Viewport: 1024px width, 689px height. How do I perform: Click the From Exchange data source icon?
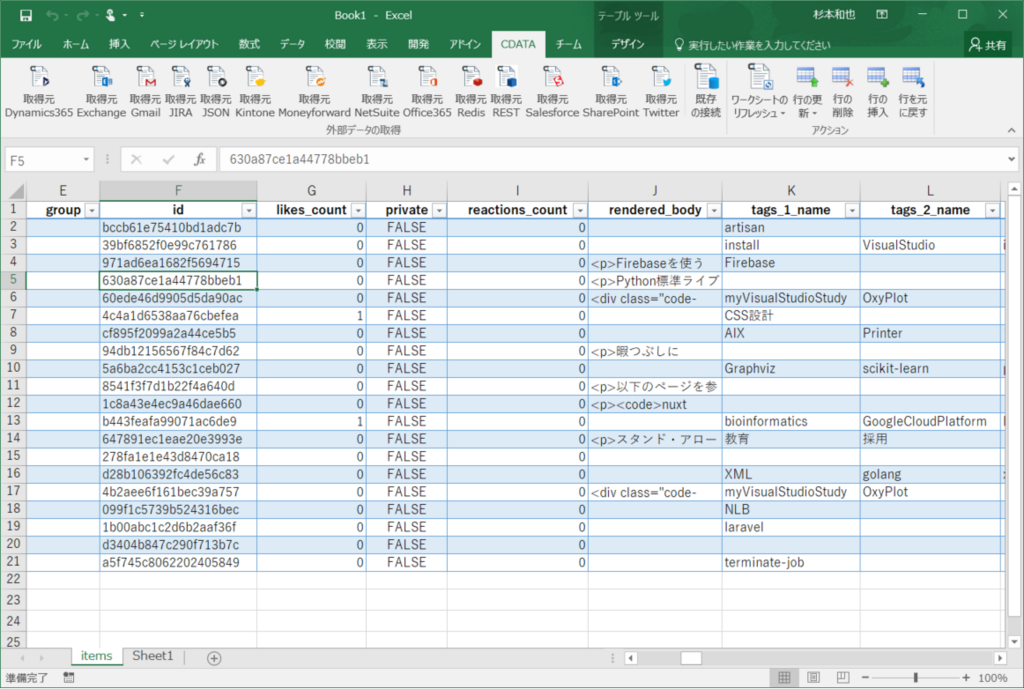[101, 91]
